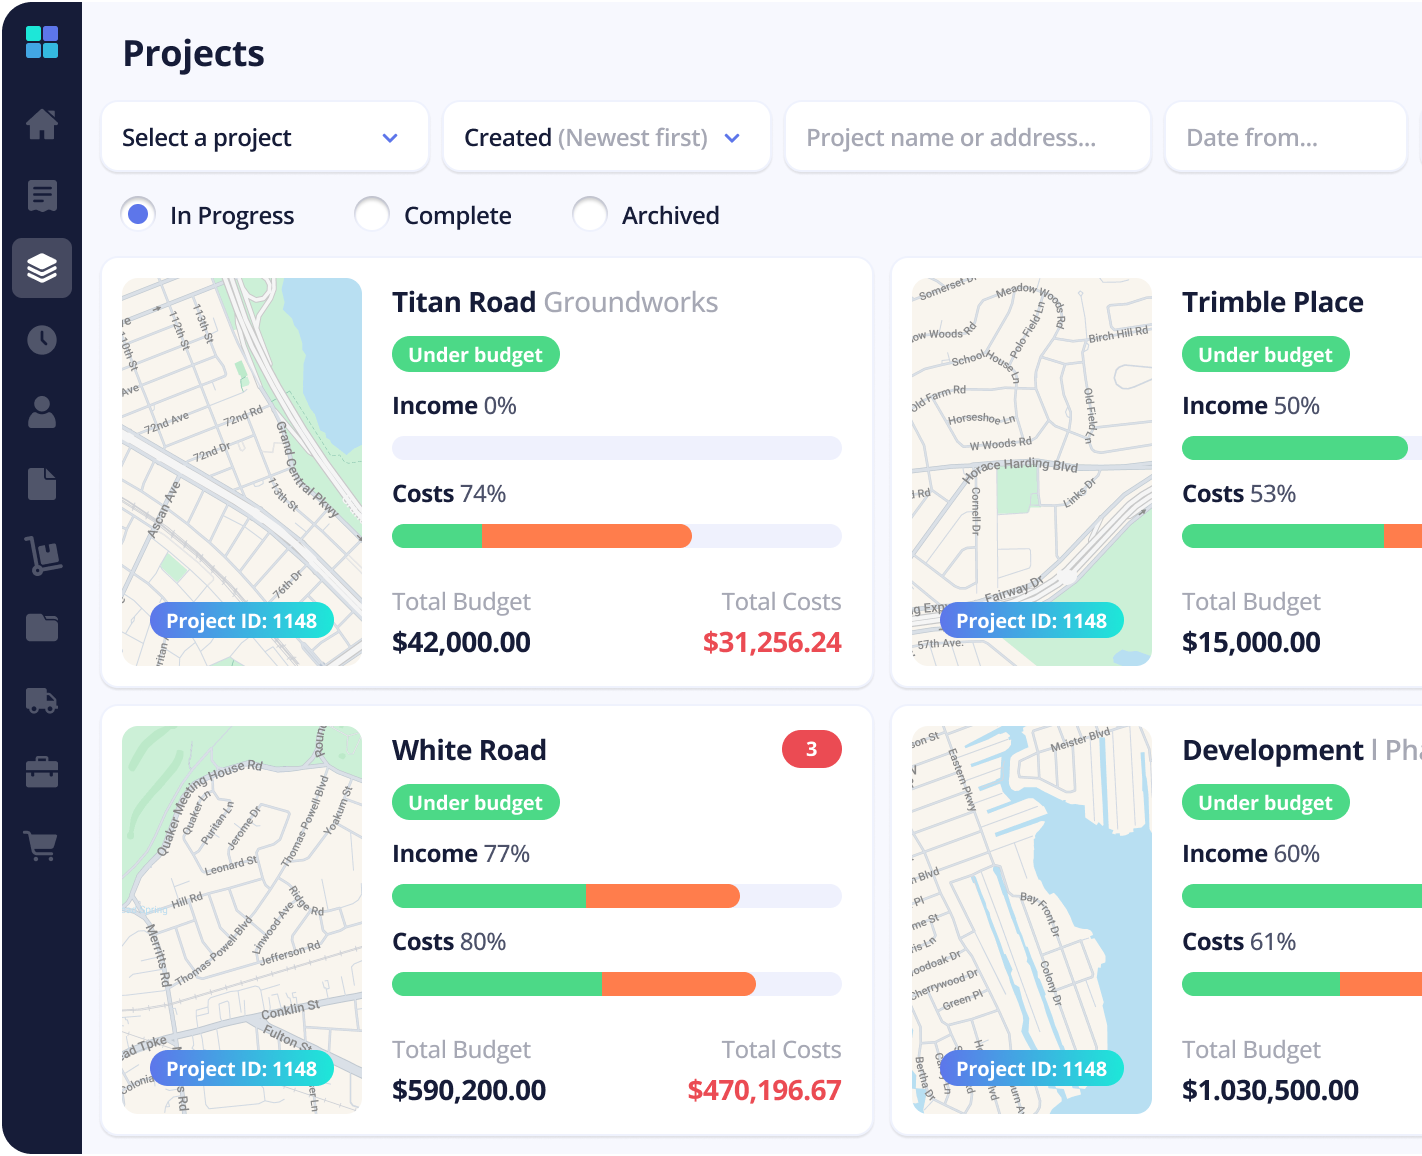Select the Complete radio button
1422x1156 pixels.
pos(372,215)
